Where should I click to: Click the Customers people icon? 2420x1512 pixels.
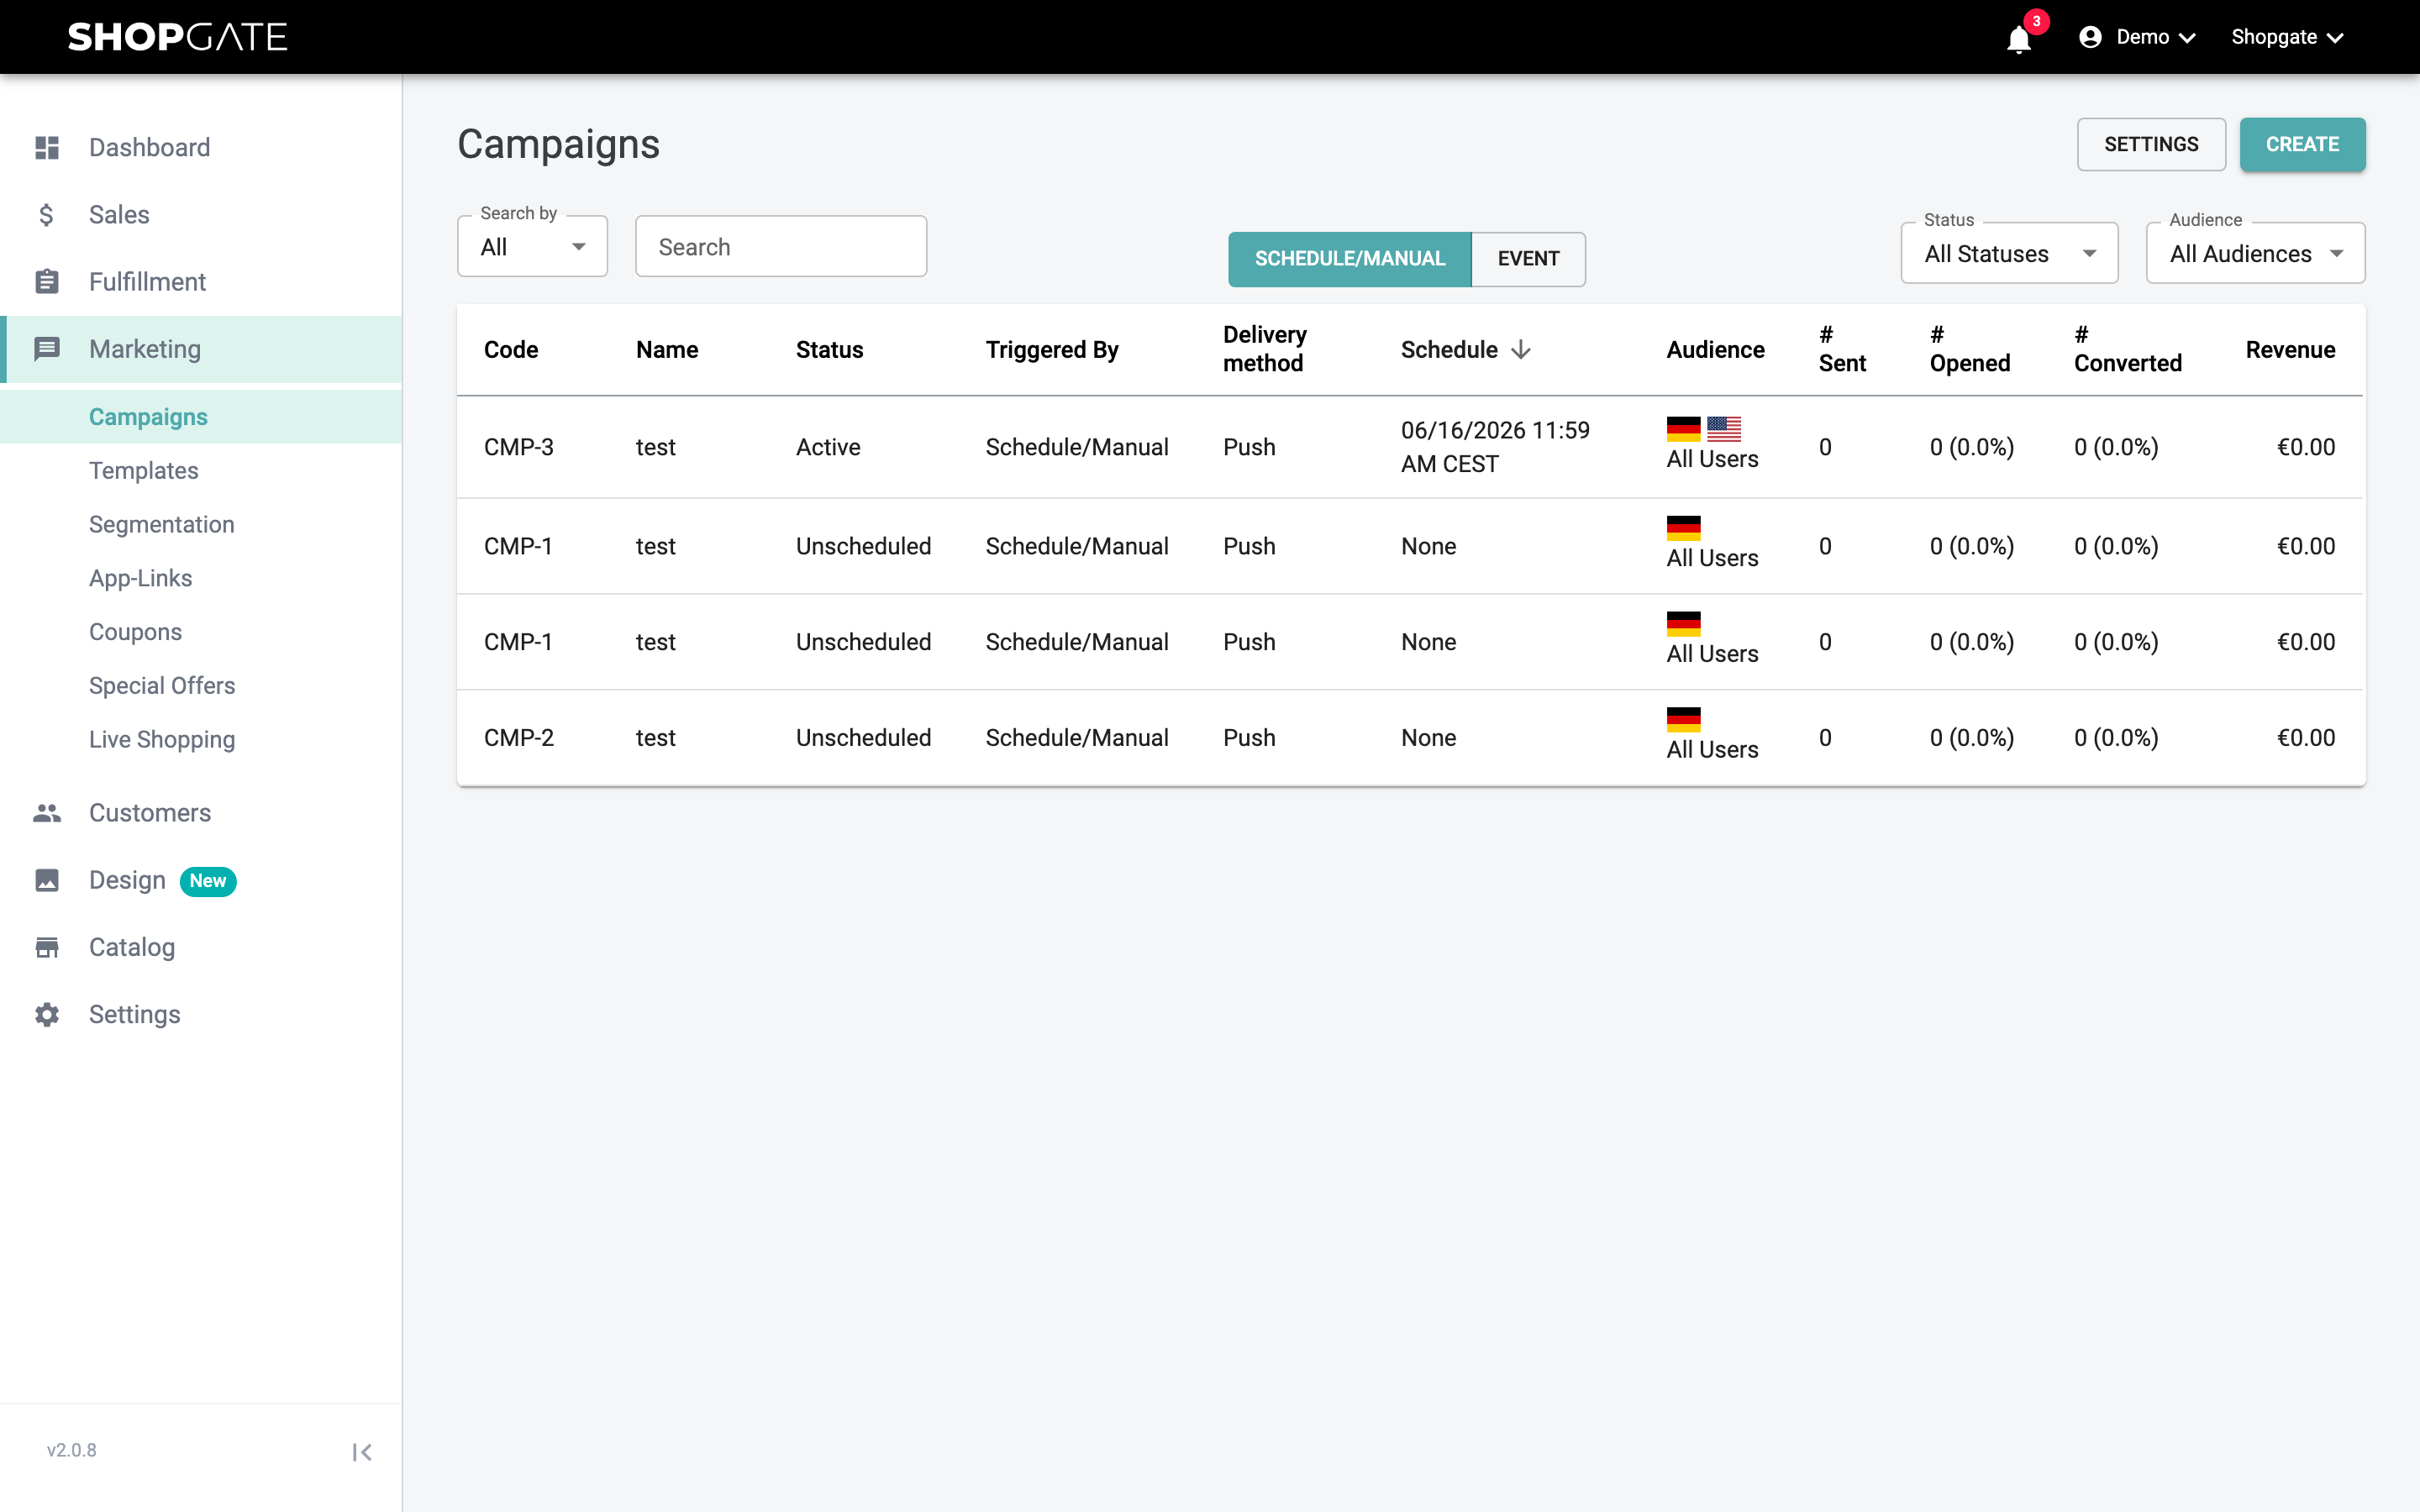[x=47, y=813]
